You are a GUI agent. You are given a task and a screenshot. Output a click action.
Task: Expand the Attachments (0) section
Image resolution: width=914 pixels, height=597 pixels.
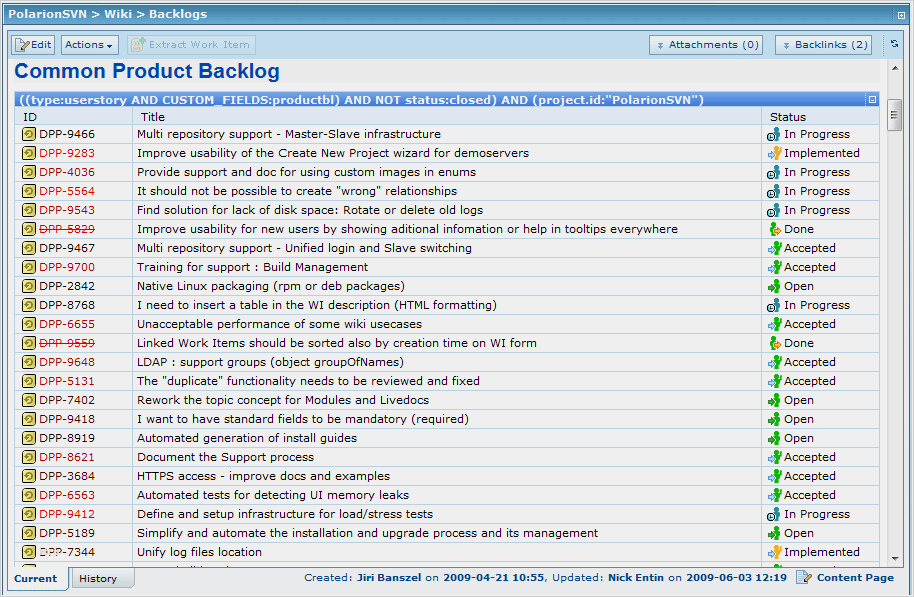coord(706,45)
